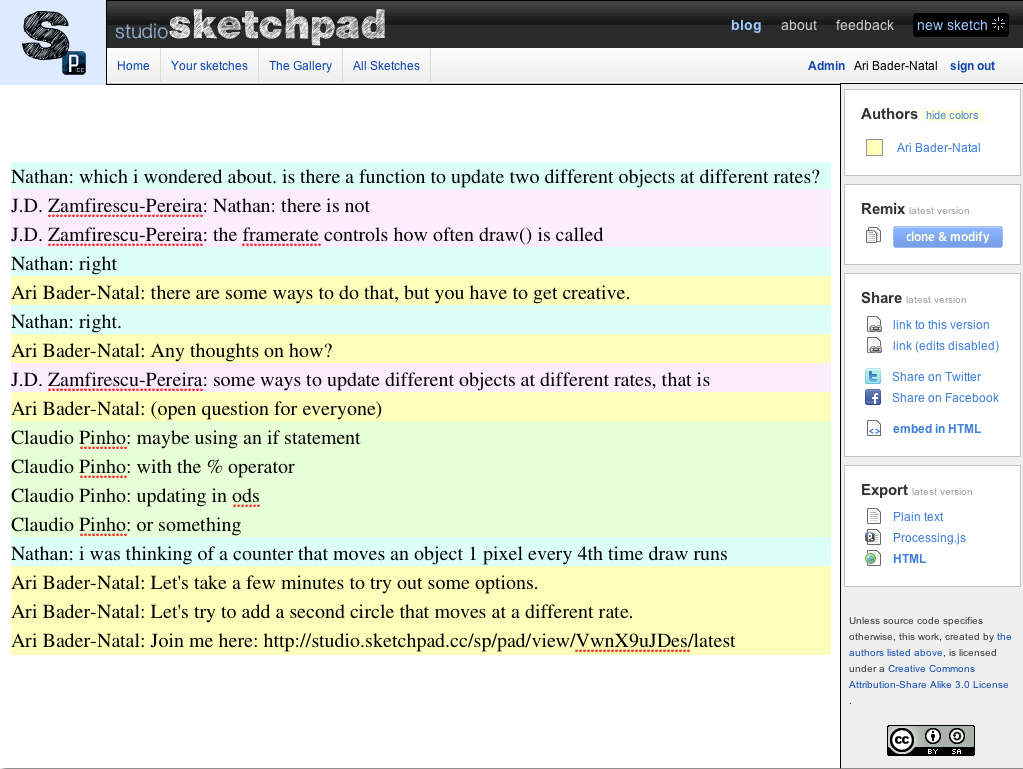
Task: Click the Plain text document icon
Action: [x=873, y=516]
